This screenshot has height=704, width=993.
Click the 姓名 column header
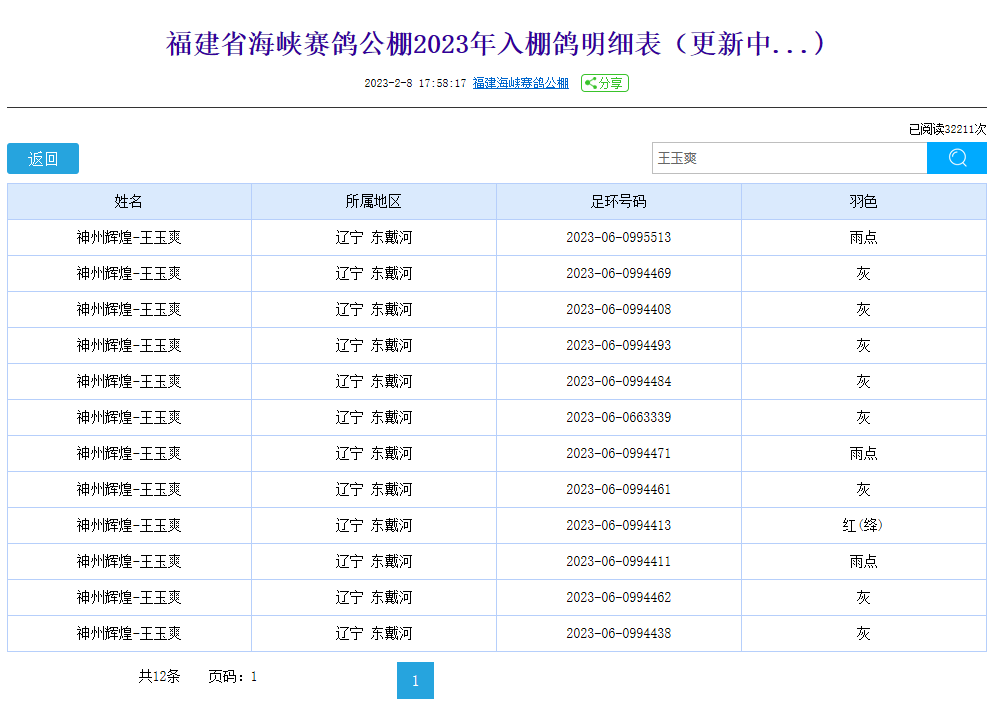pos(129,201)
